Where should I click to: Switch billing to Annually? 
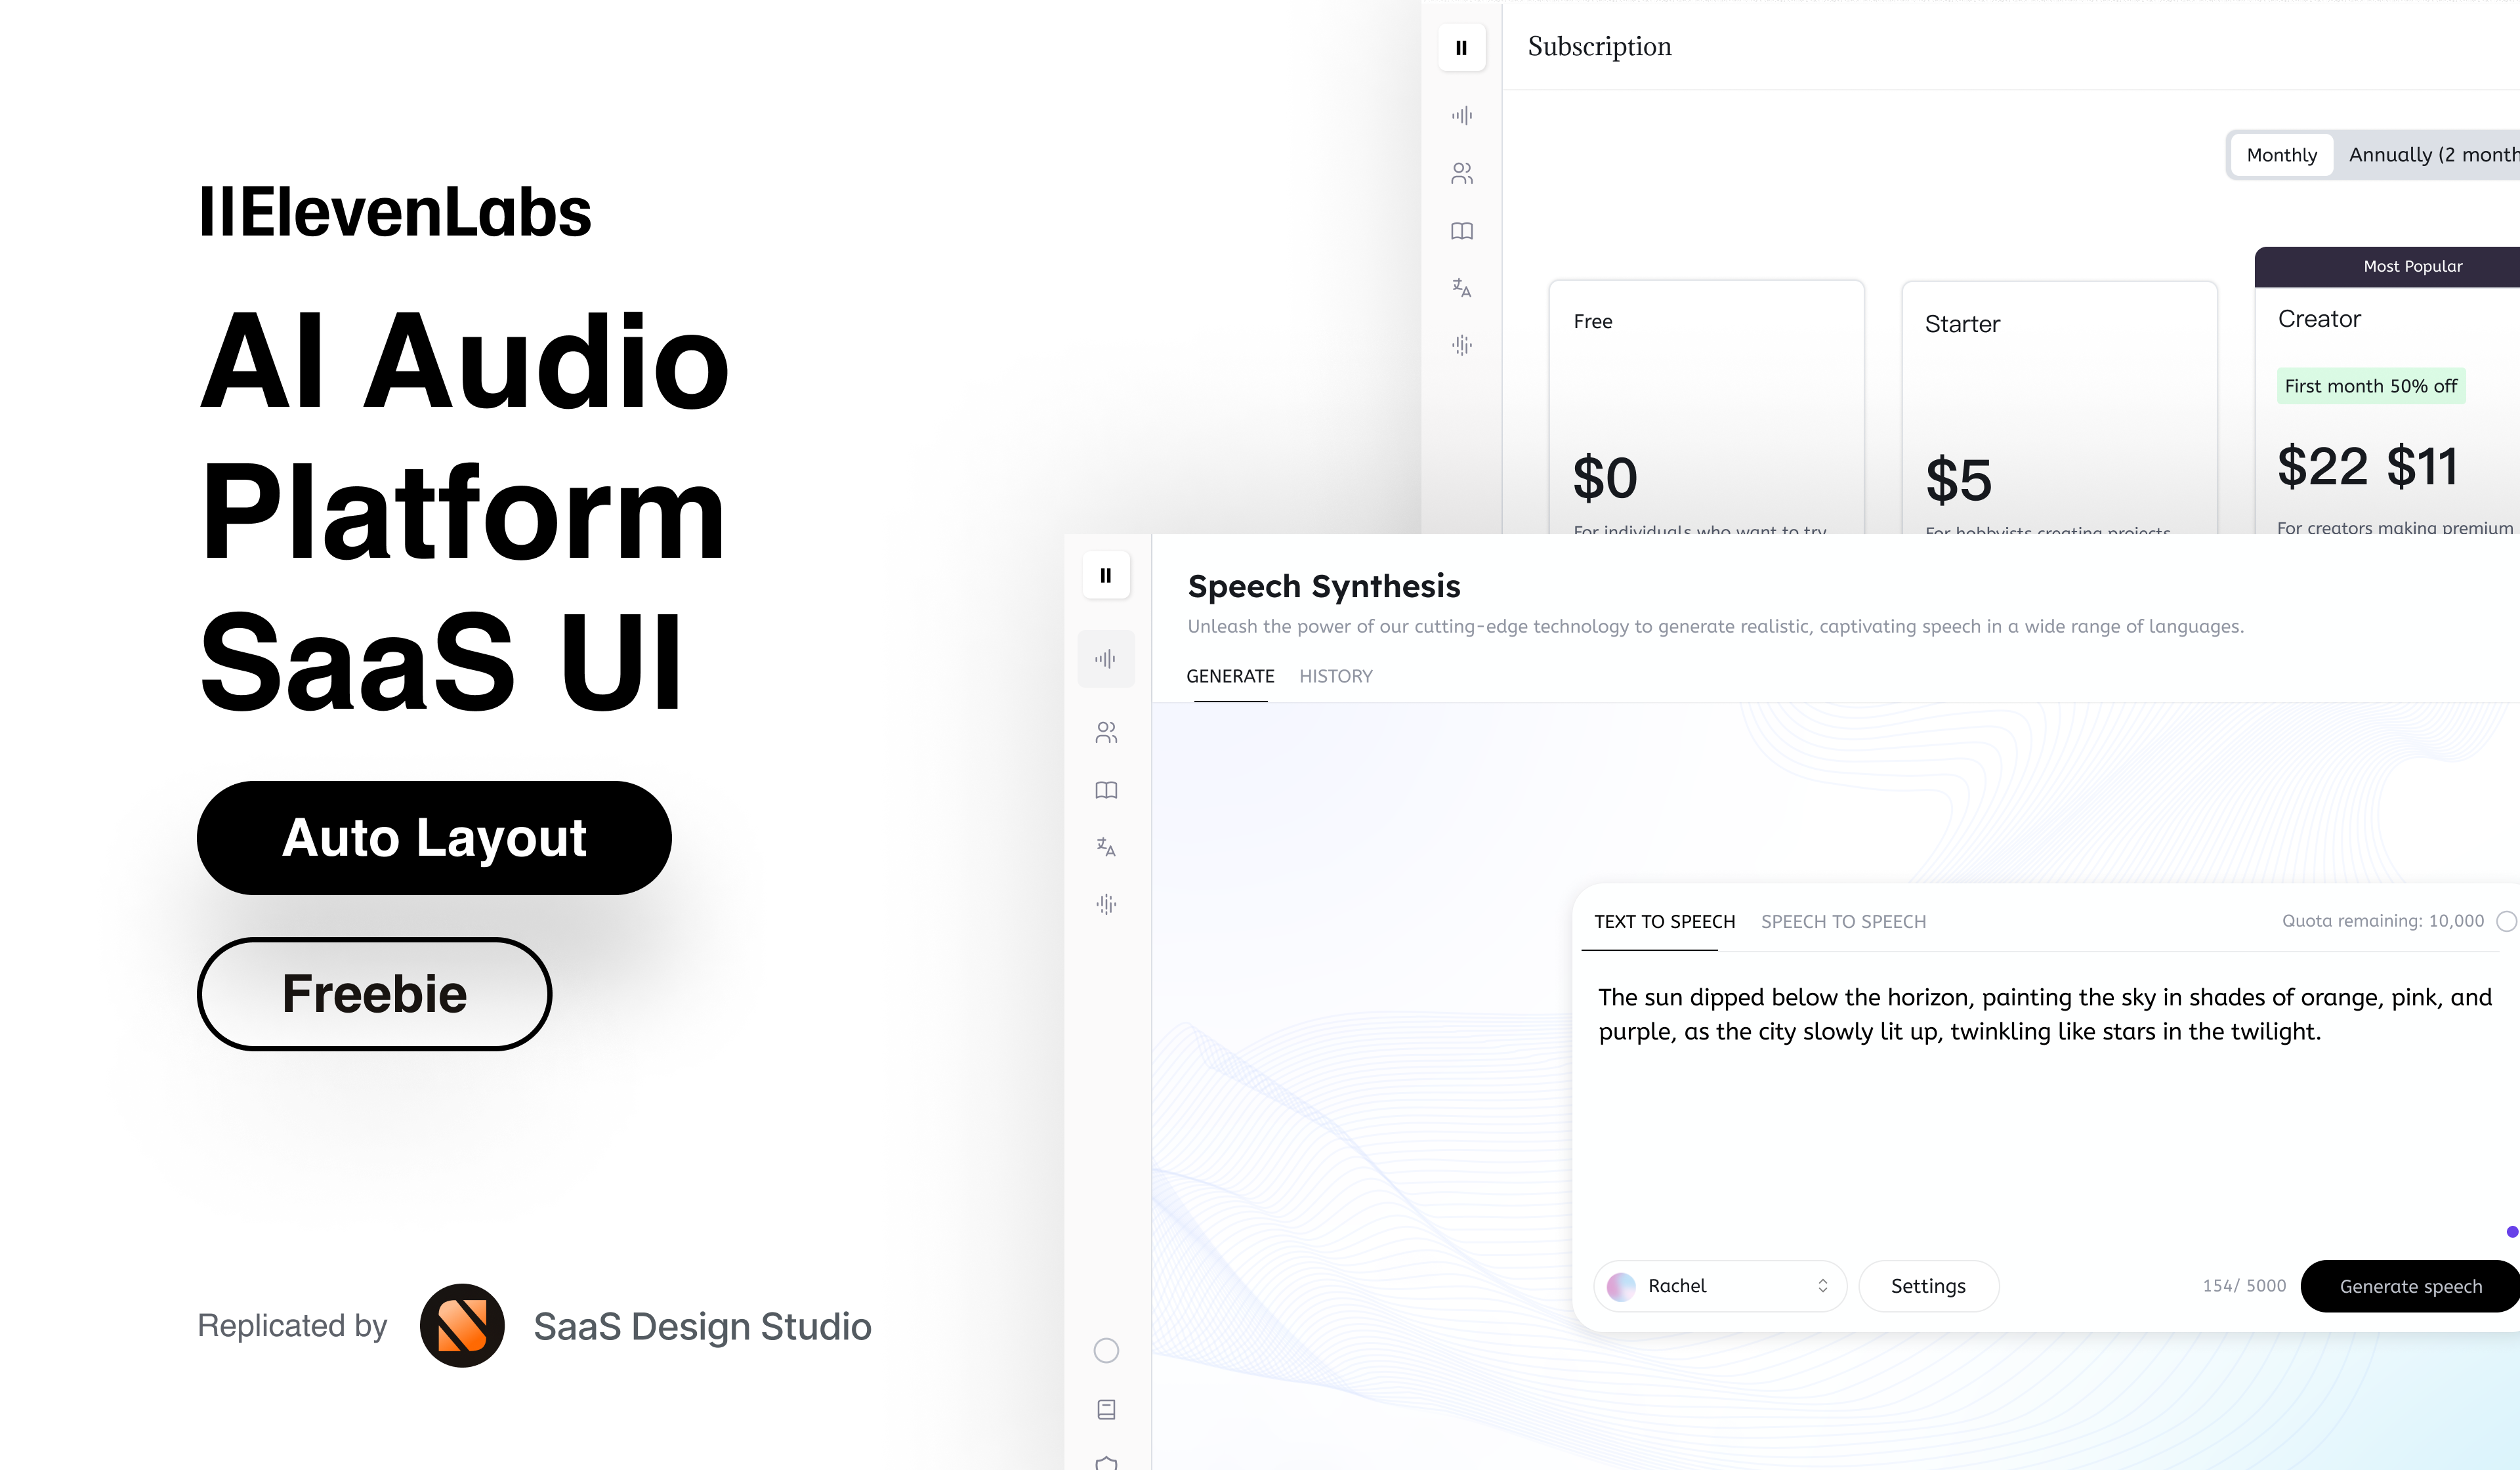point(2430,155)
